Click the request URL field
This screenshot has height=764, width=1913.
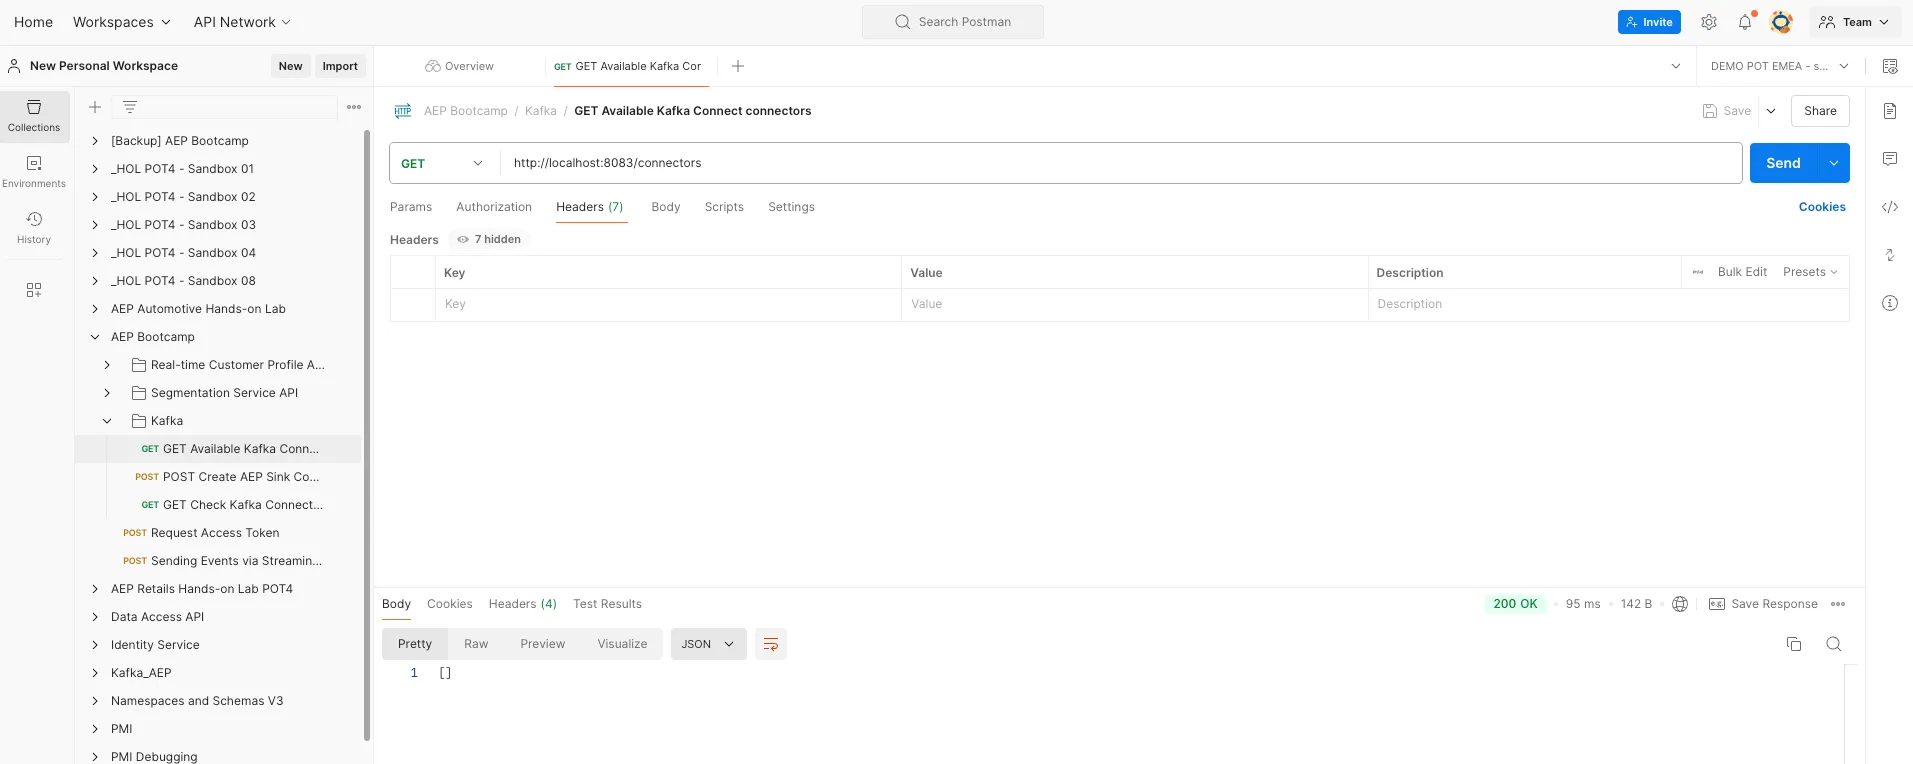tap(1120, 163)
